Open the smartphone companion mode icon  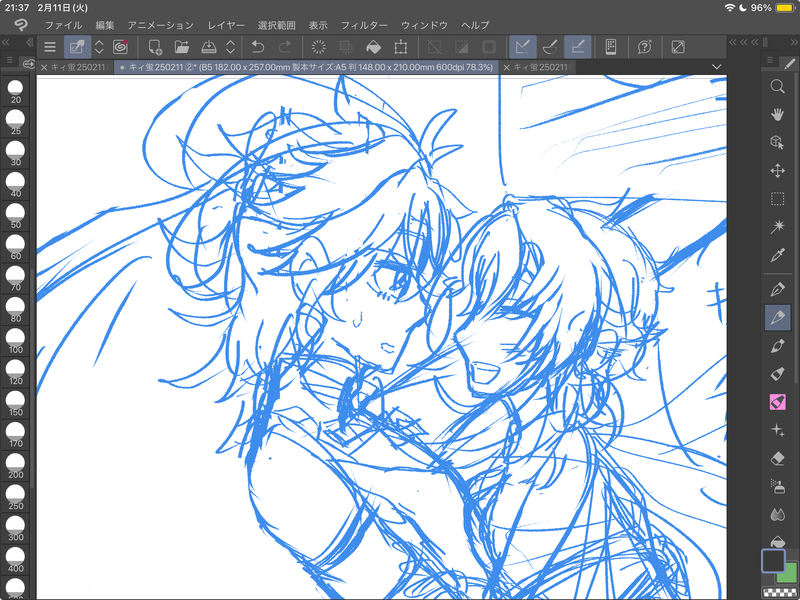[611, 47]
